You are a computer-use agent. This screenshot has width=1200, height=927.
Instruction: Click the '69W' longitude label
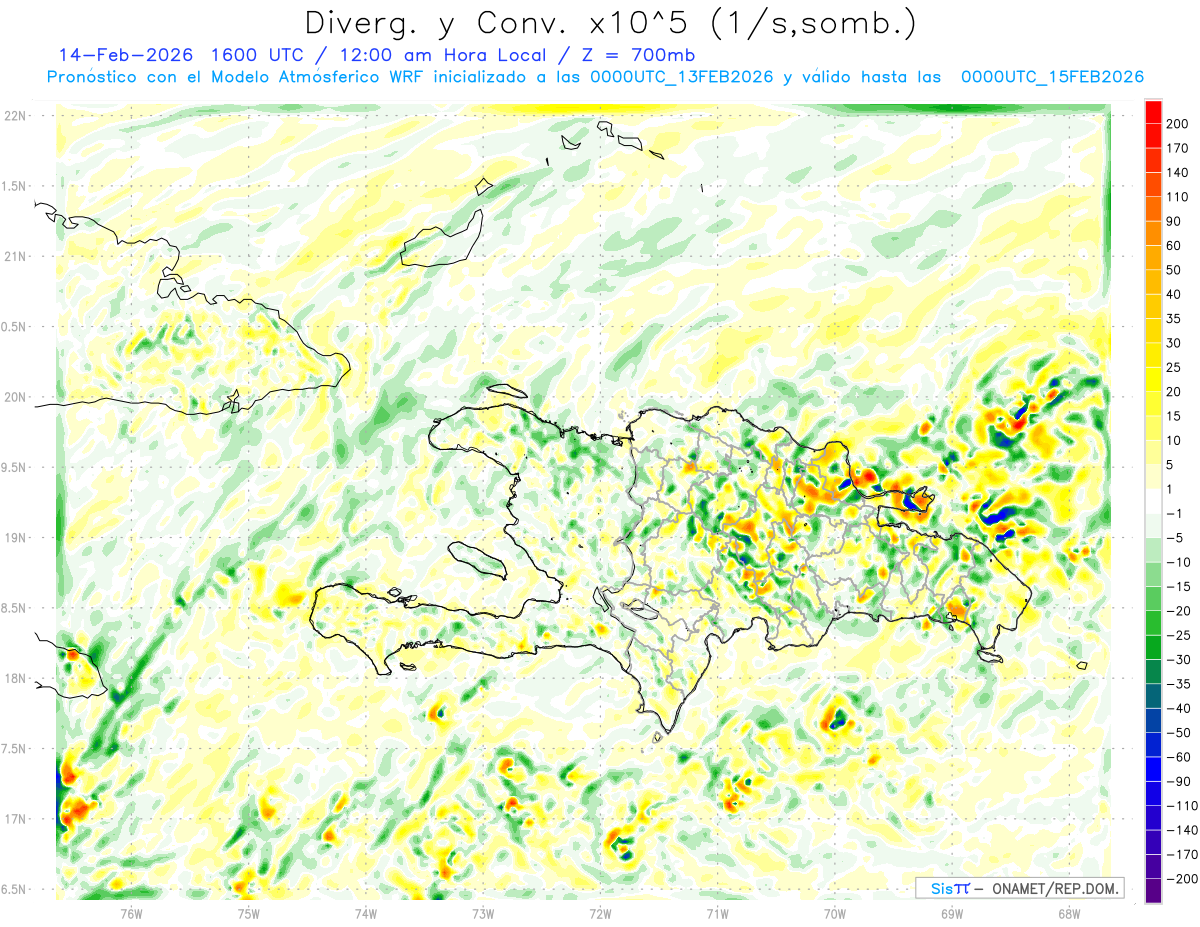pos(952,912)
